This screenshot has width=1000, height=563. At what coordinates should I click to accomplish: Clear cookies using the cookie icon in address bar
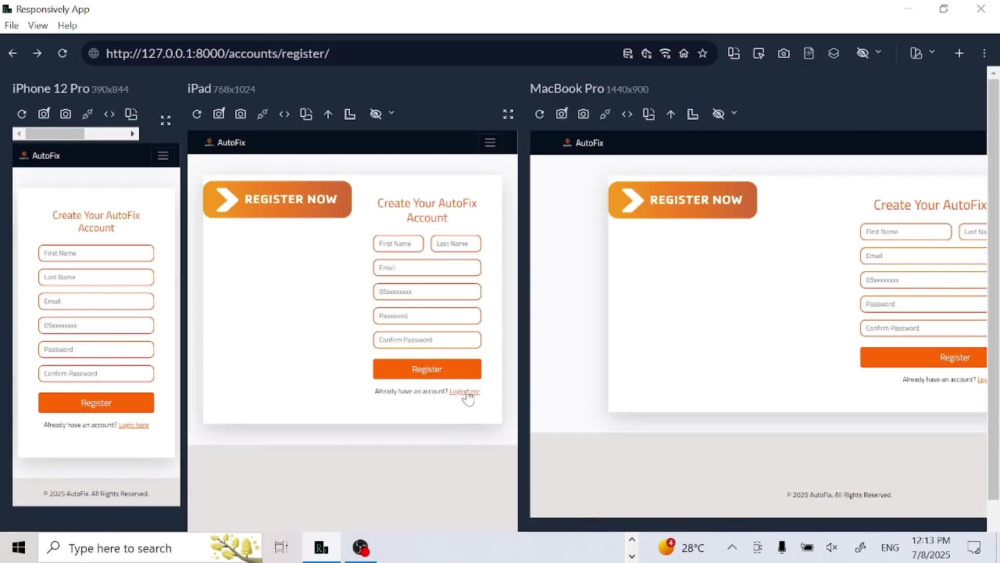coord(646,54)
